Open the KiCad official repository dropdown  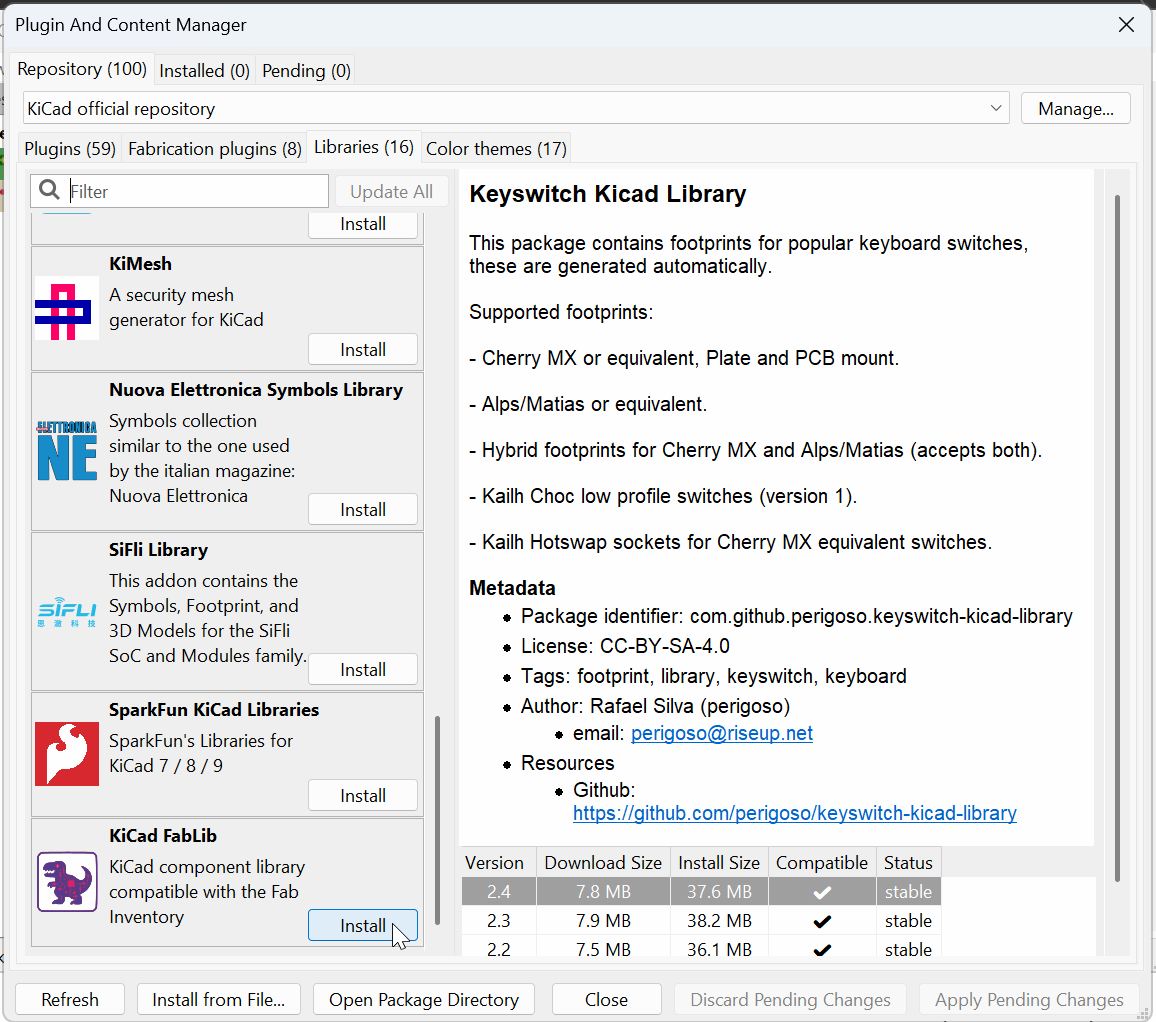pyautogui.click(x=515, y=108)
